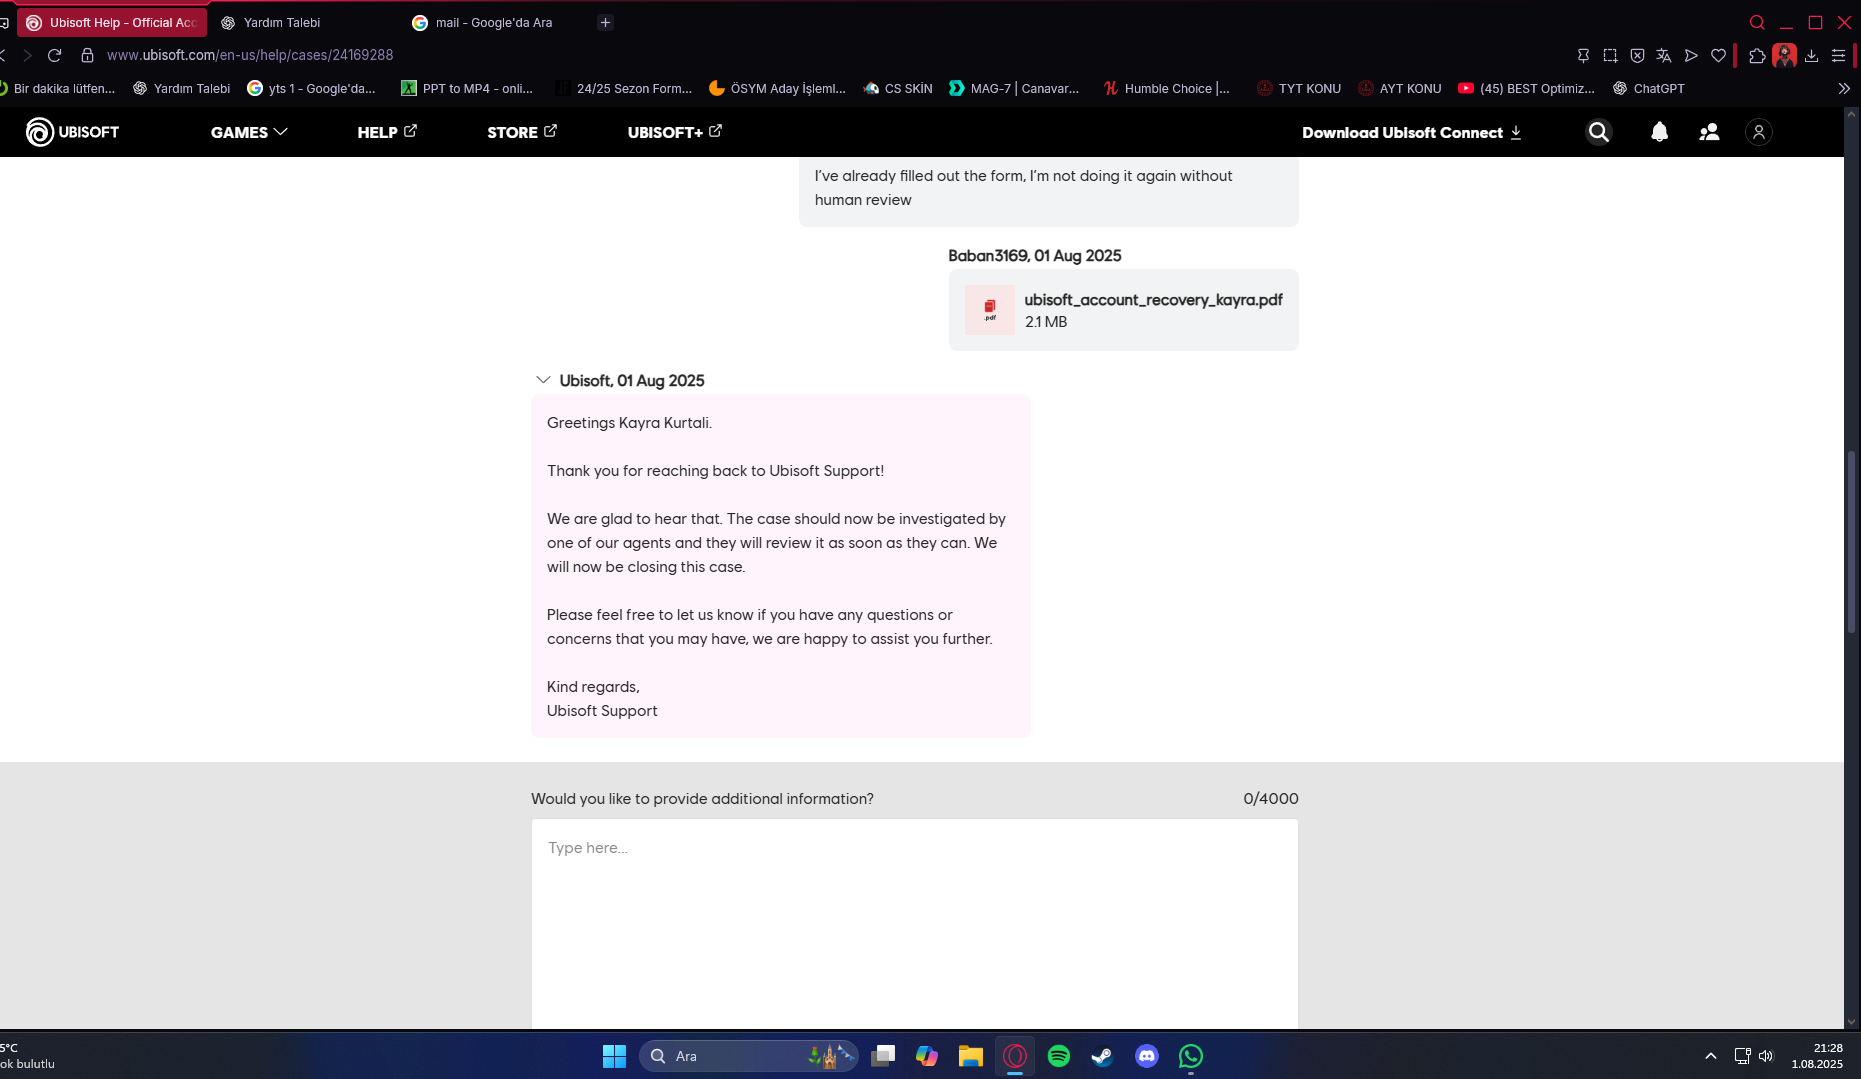
Task: Click the send flow arrow icon
Action: (x=1691, y=55)
